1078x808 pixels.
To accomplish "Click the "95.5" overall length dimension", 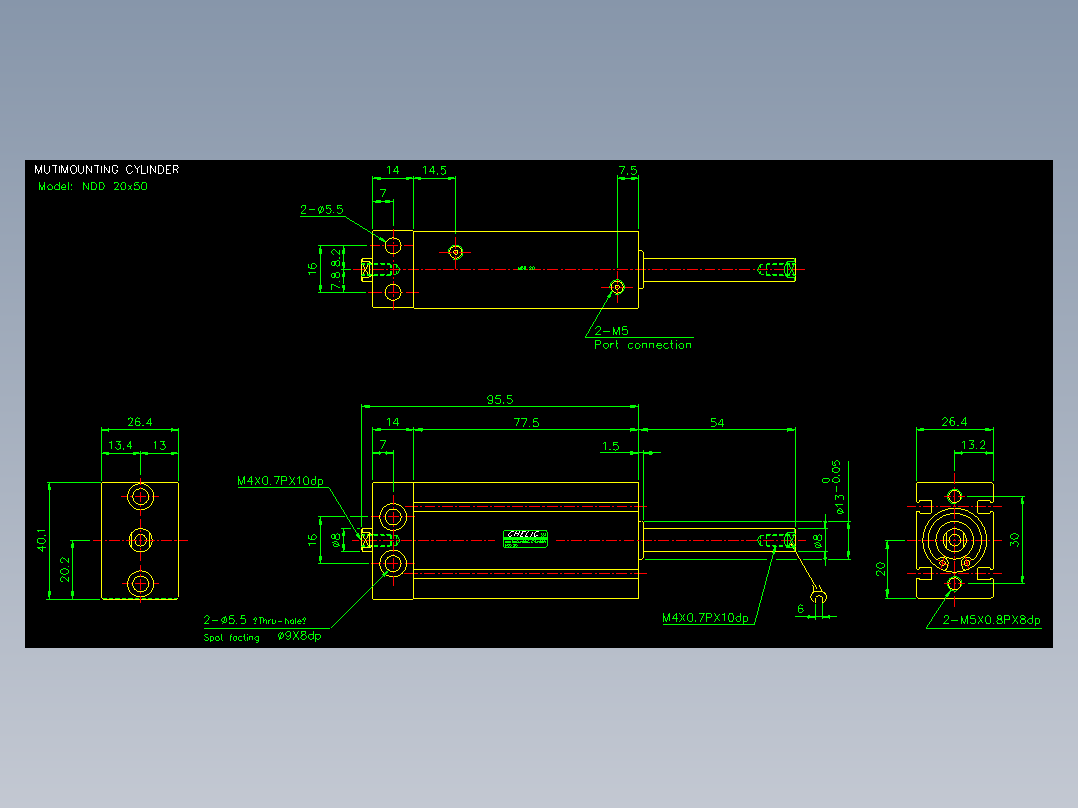I will pos(500,400).
